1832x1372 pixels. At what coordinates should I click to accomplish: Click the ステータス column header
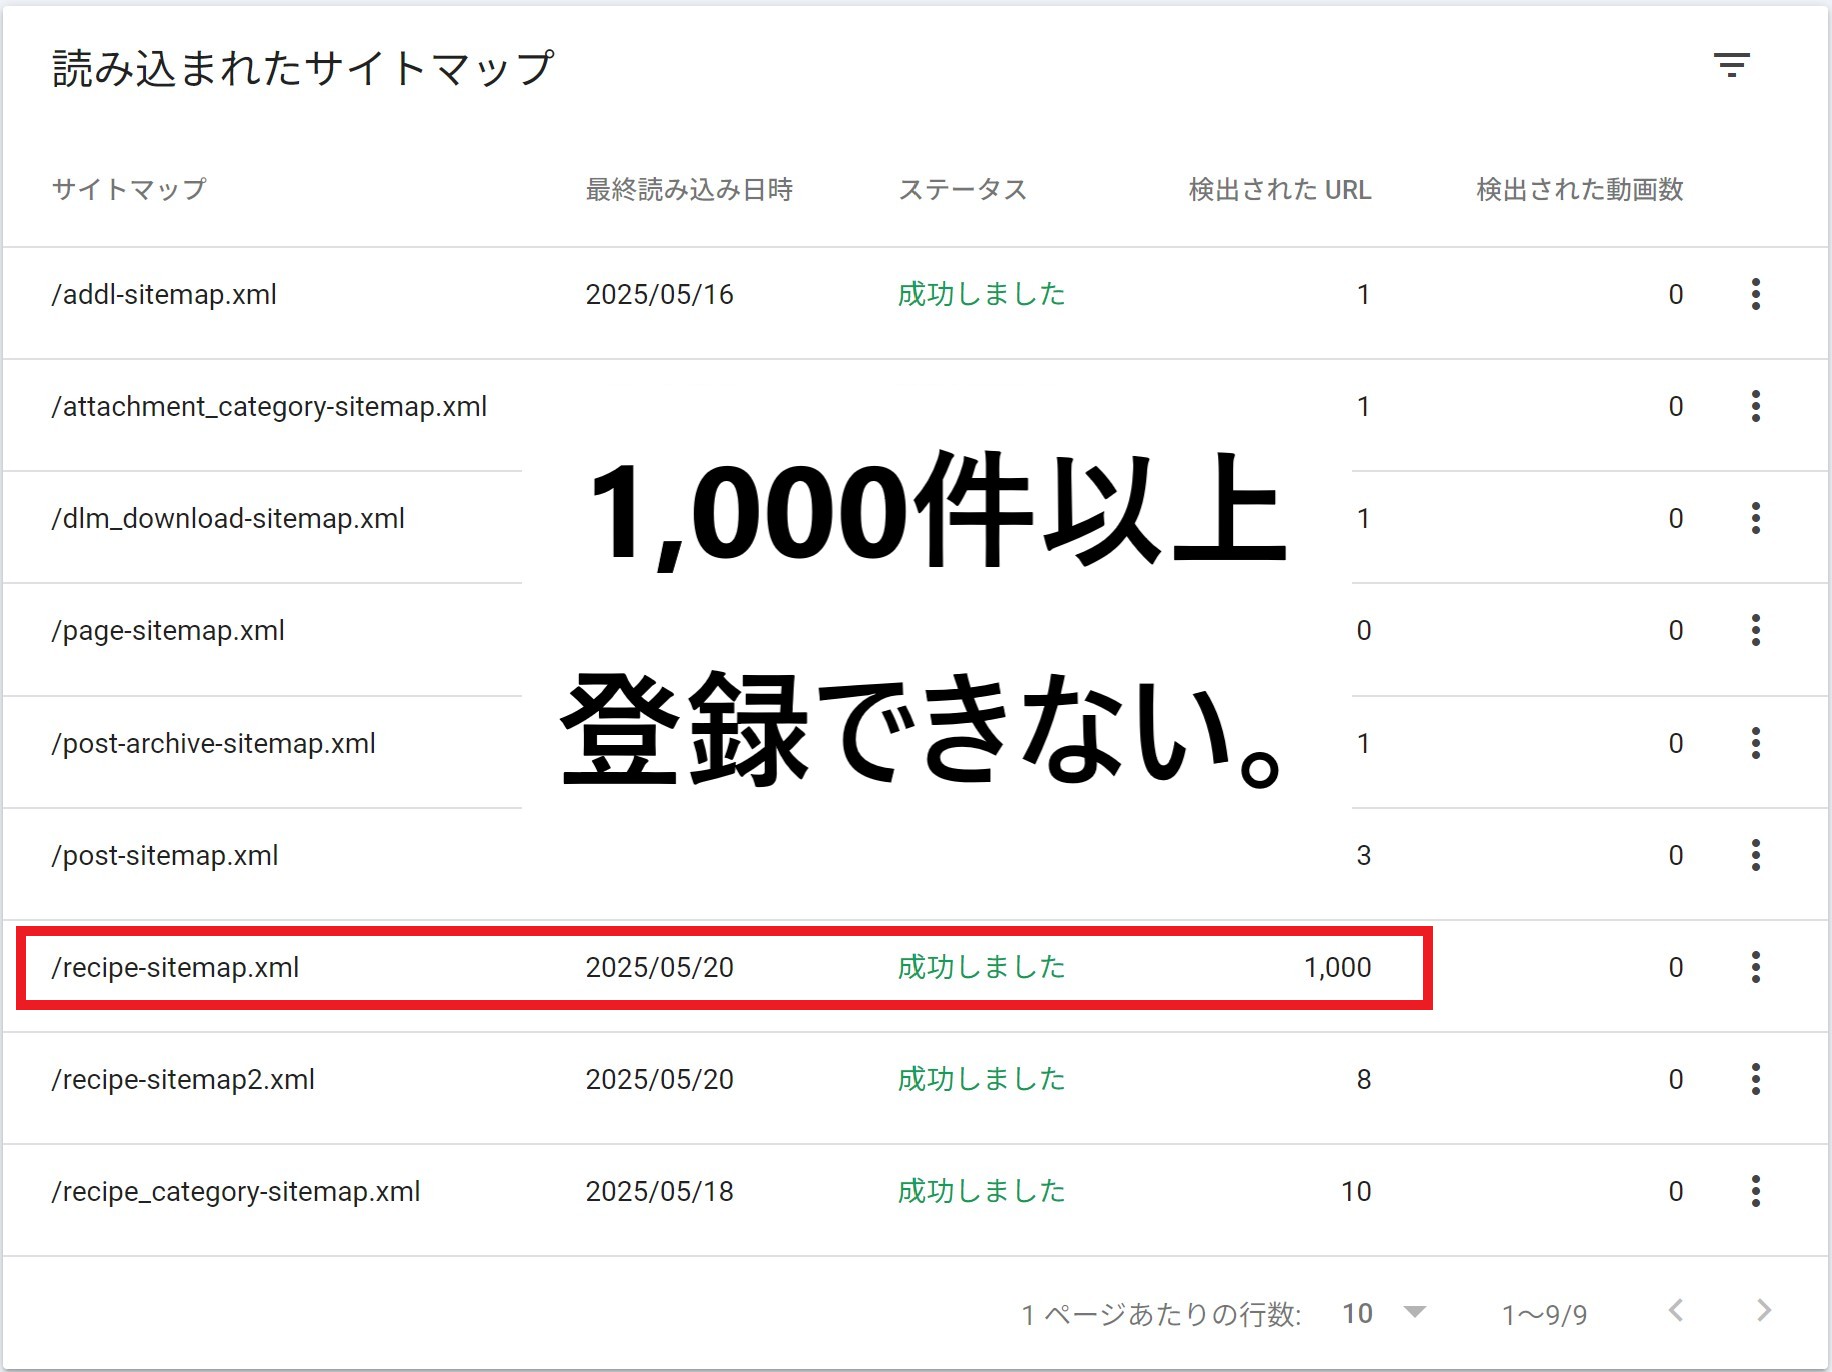(962, 190)
